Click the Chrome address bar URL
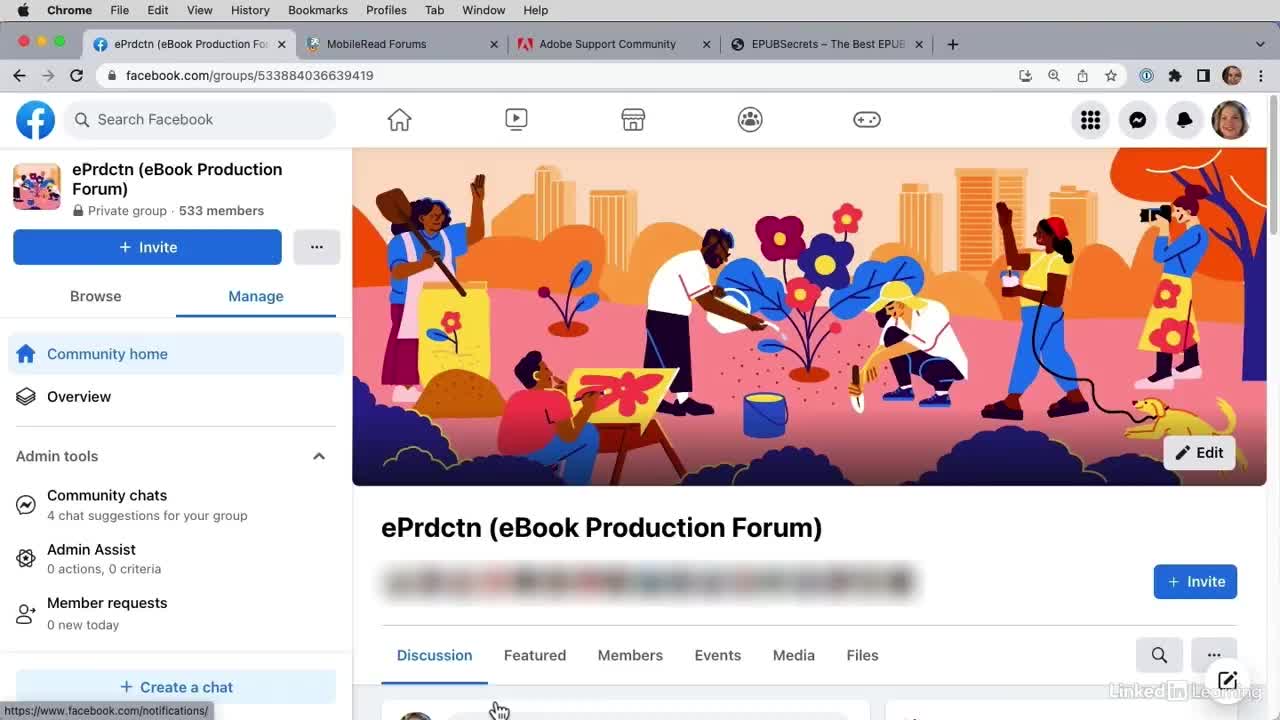1280x720 pixels. coord(250,76)
